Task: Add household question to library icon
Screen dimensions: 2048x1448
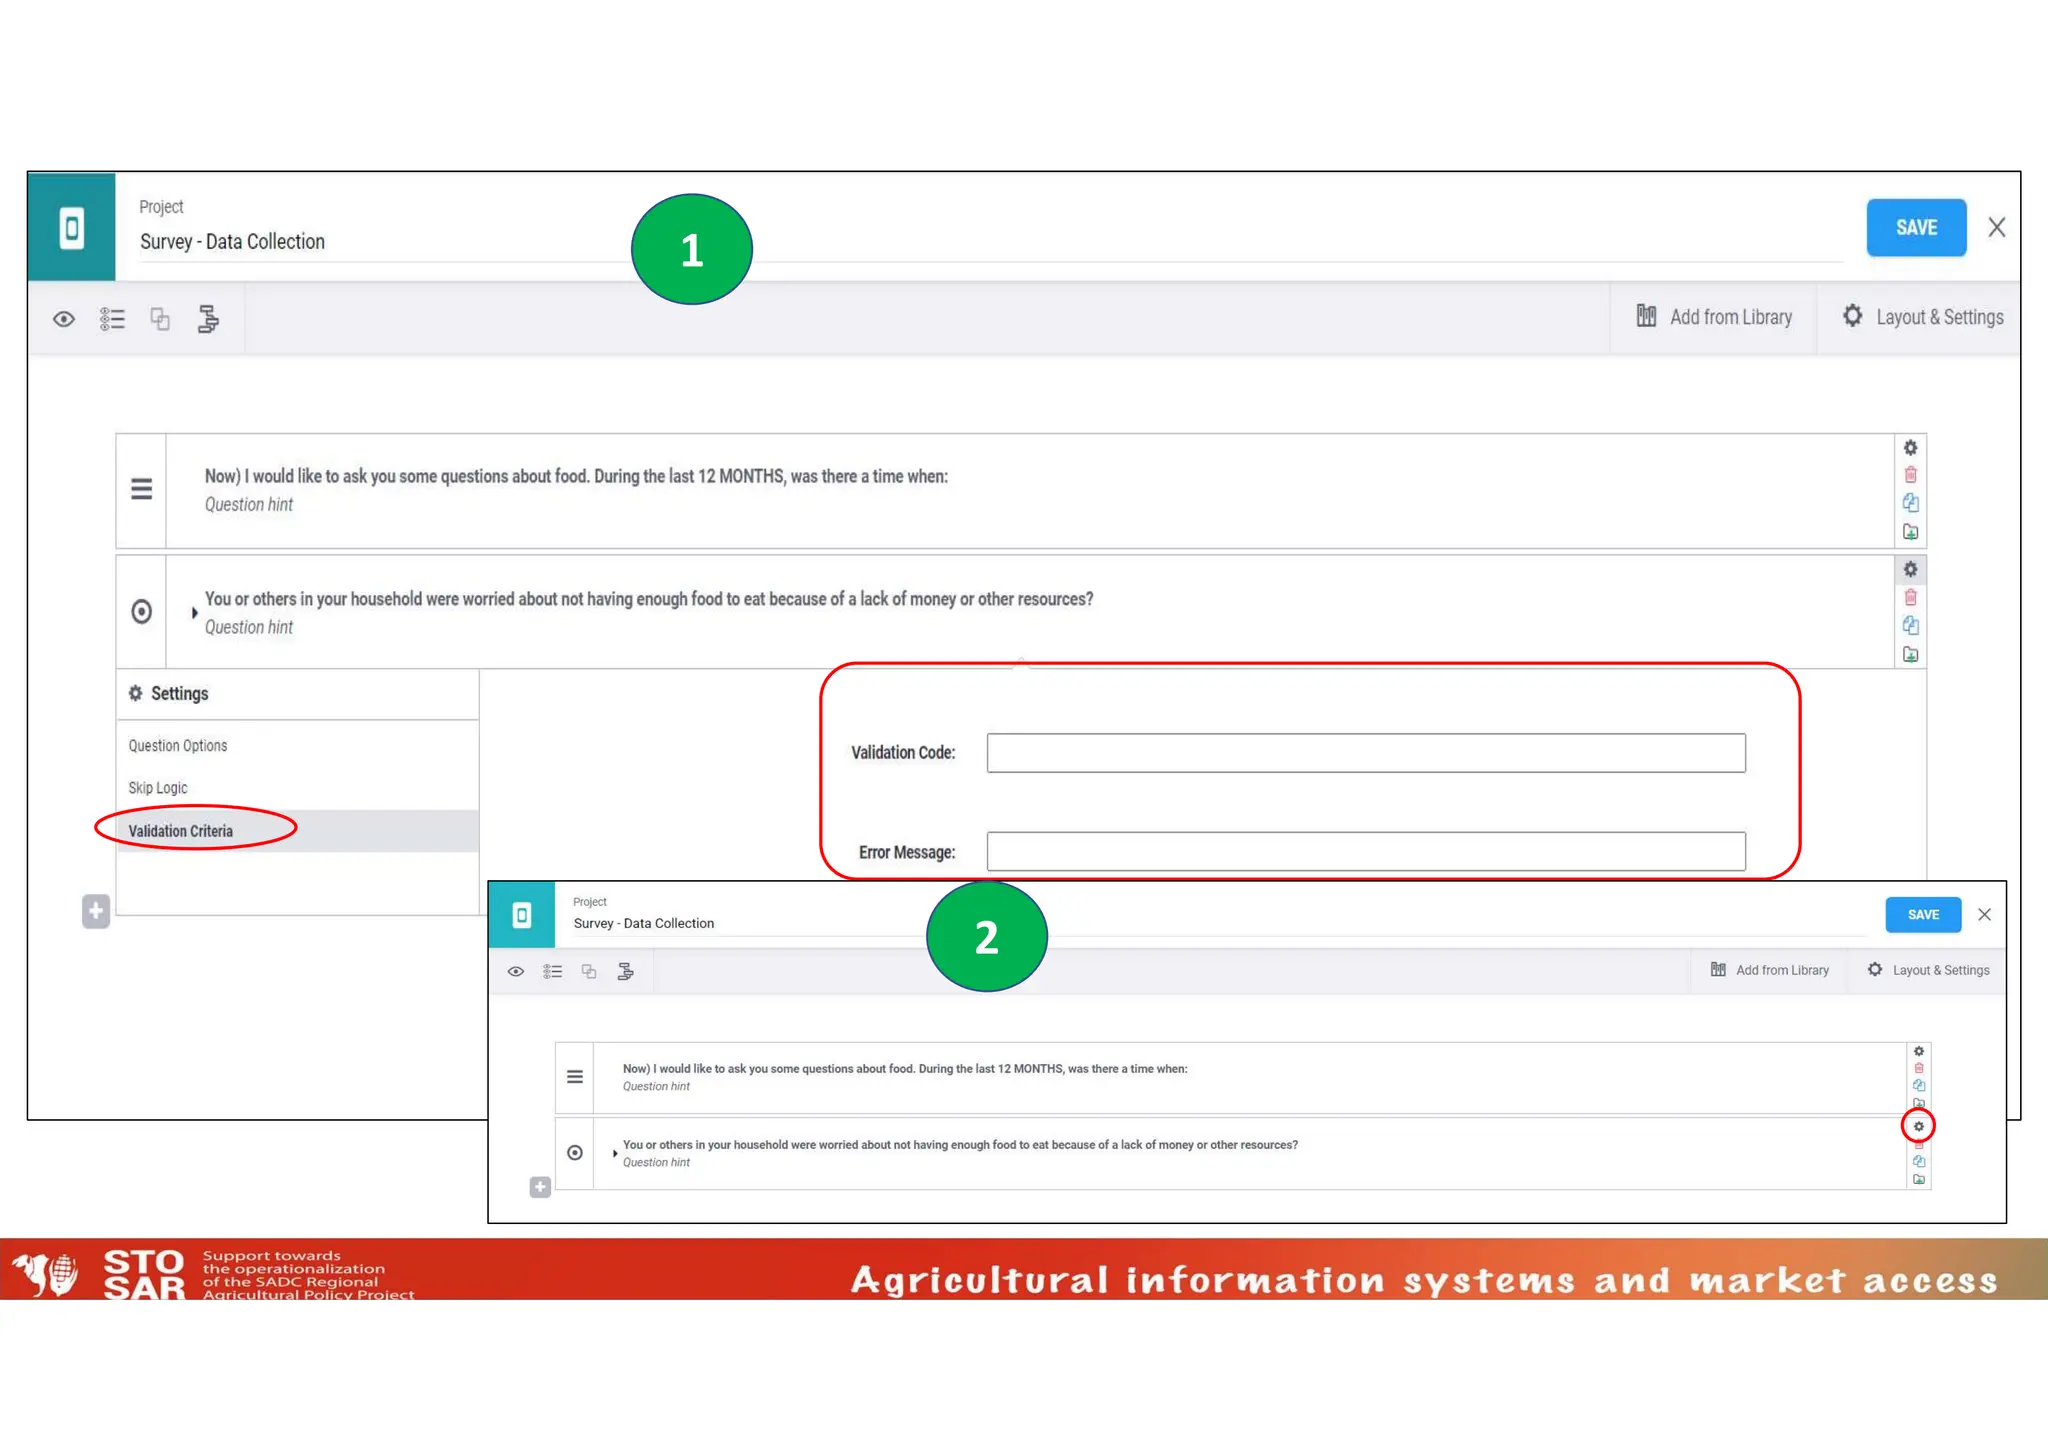Action: [x=1910, y=655]
